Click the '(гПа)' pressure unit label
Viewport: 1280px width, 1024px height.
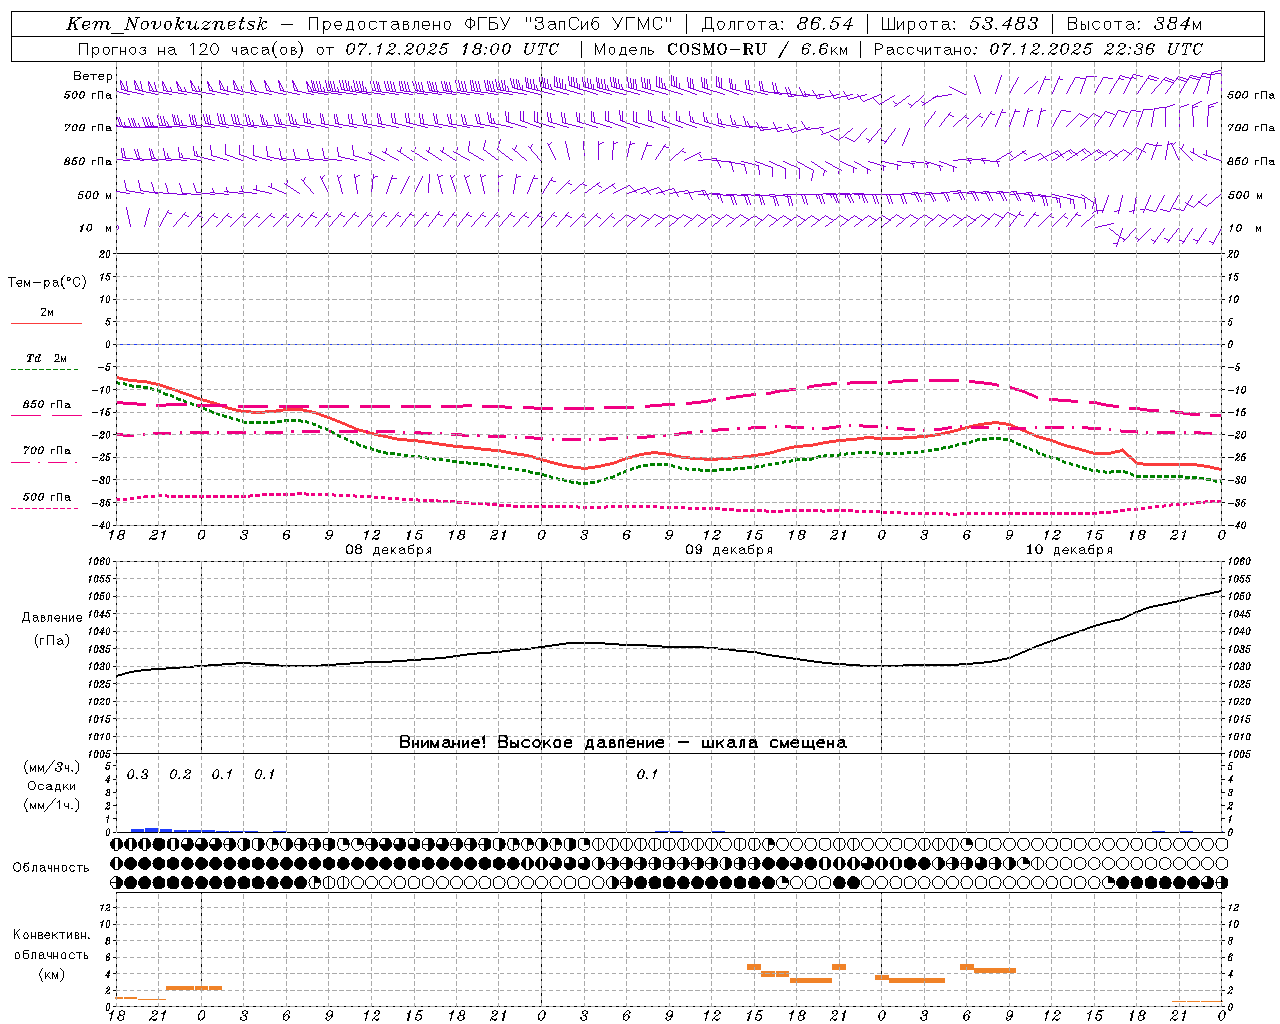(52, 640)
